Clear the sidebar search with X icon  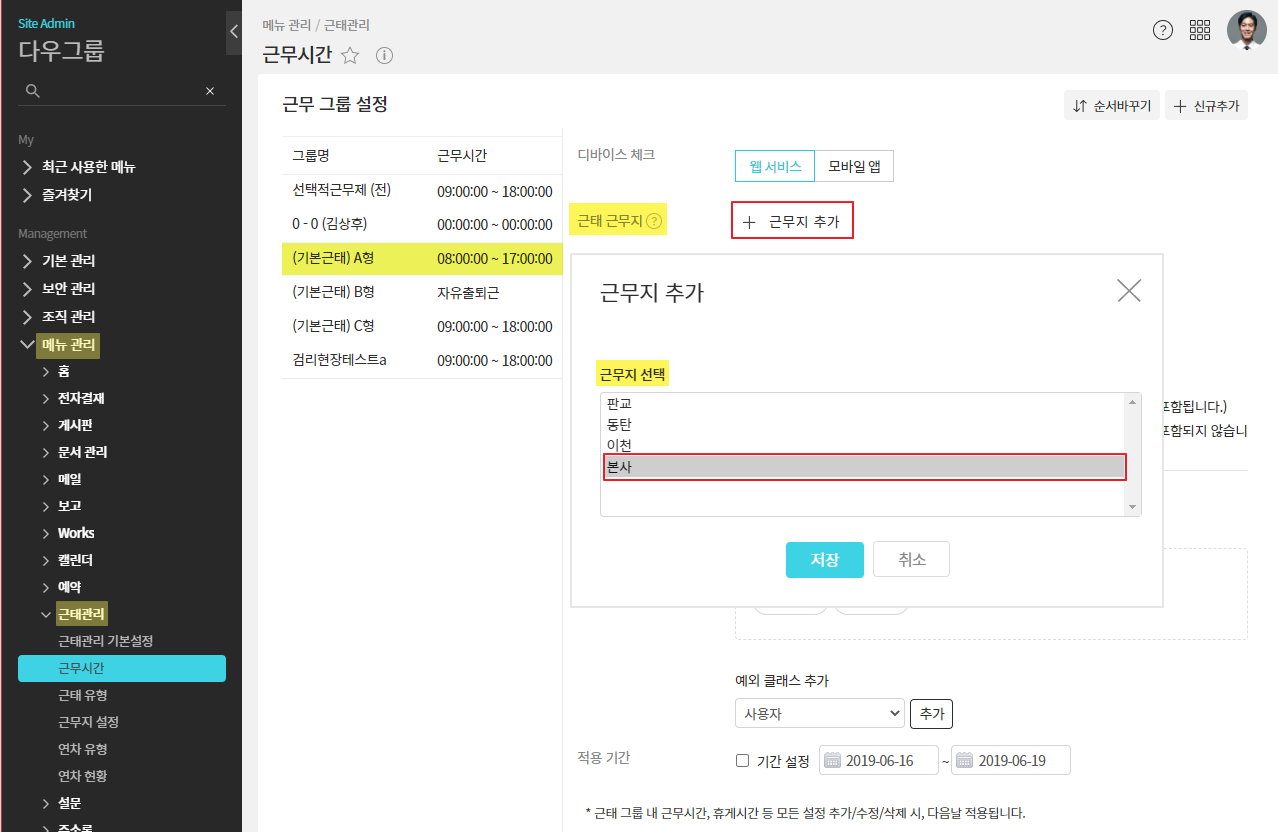click(210, 91)
